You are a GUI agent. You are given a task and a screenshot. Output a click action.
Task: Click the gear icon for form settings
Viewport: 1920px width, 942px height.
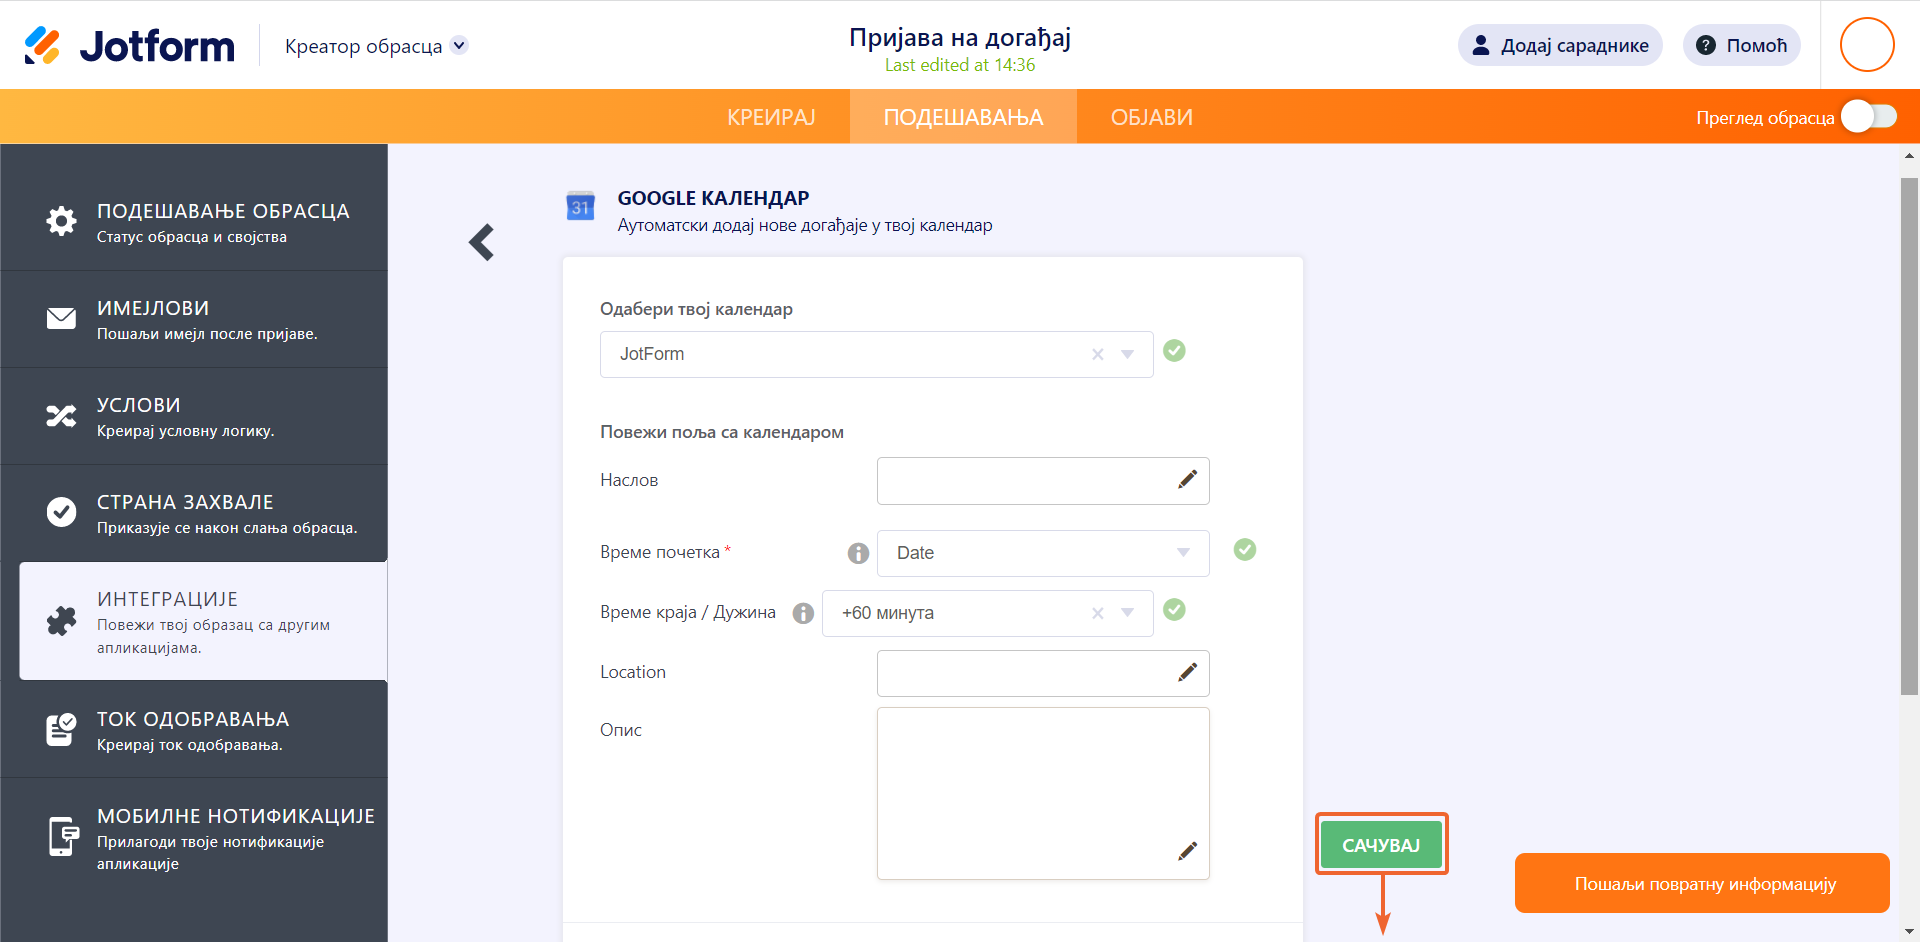click(61, 221)
